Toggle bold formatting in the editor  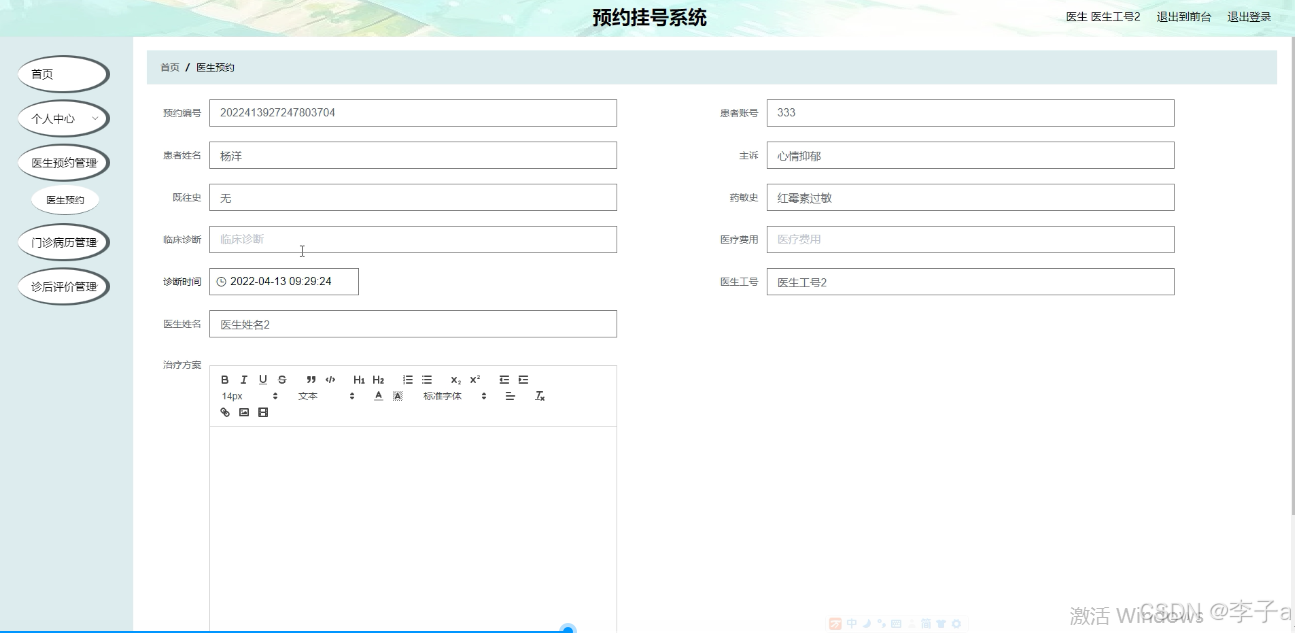tap(224, 379)
